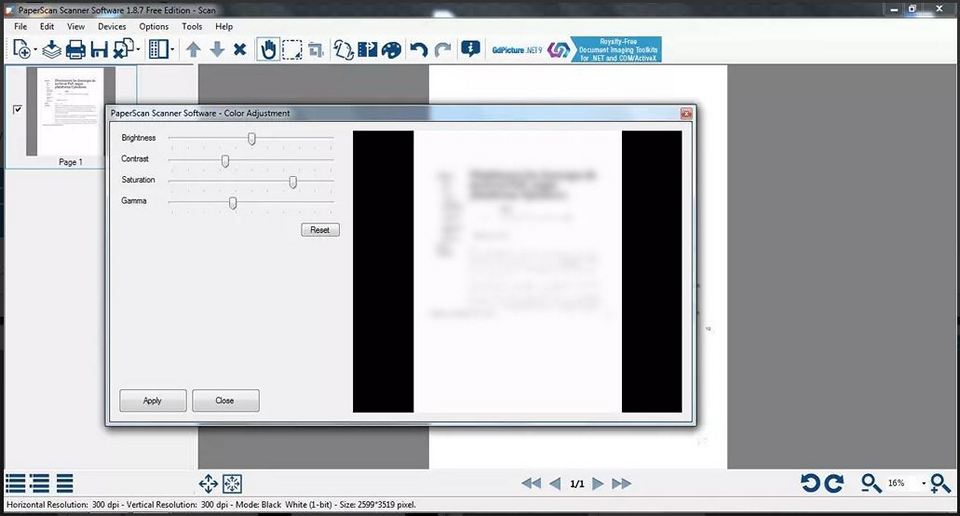This screenshot has width=960, height=516.
Task: Expand dropdown arrow beside new page icon
Action: point(35,50)
